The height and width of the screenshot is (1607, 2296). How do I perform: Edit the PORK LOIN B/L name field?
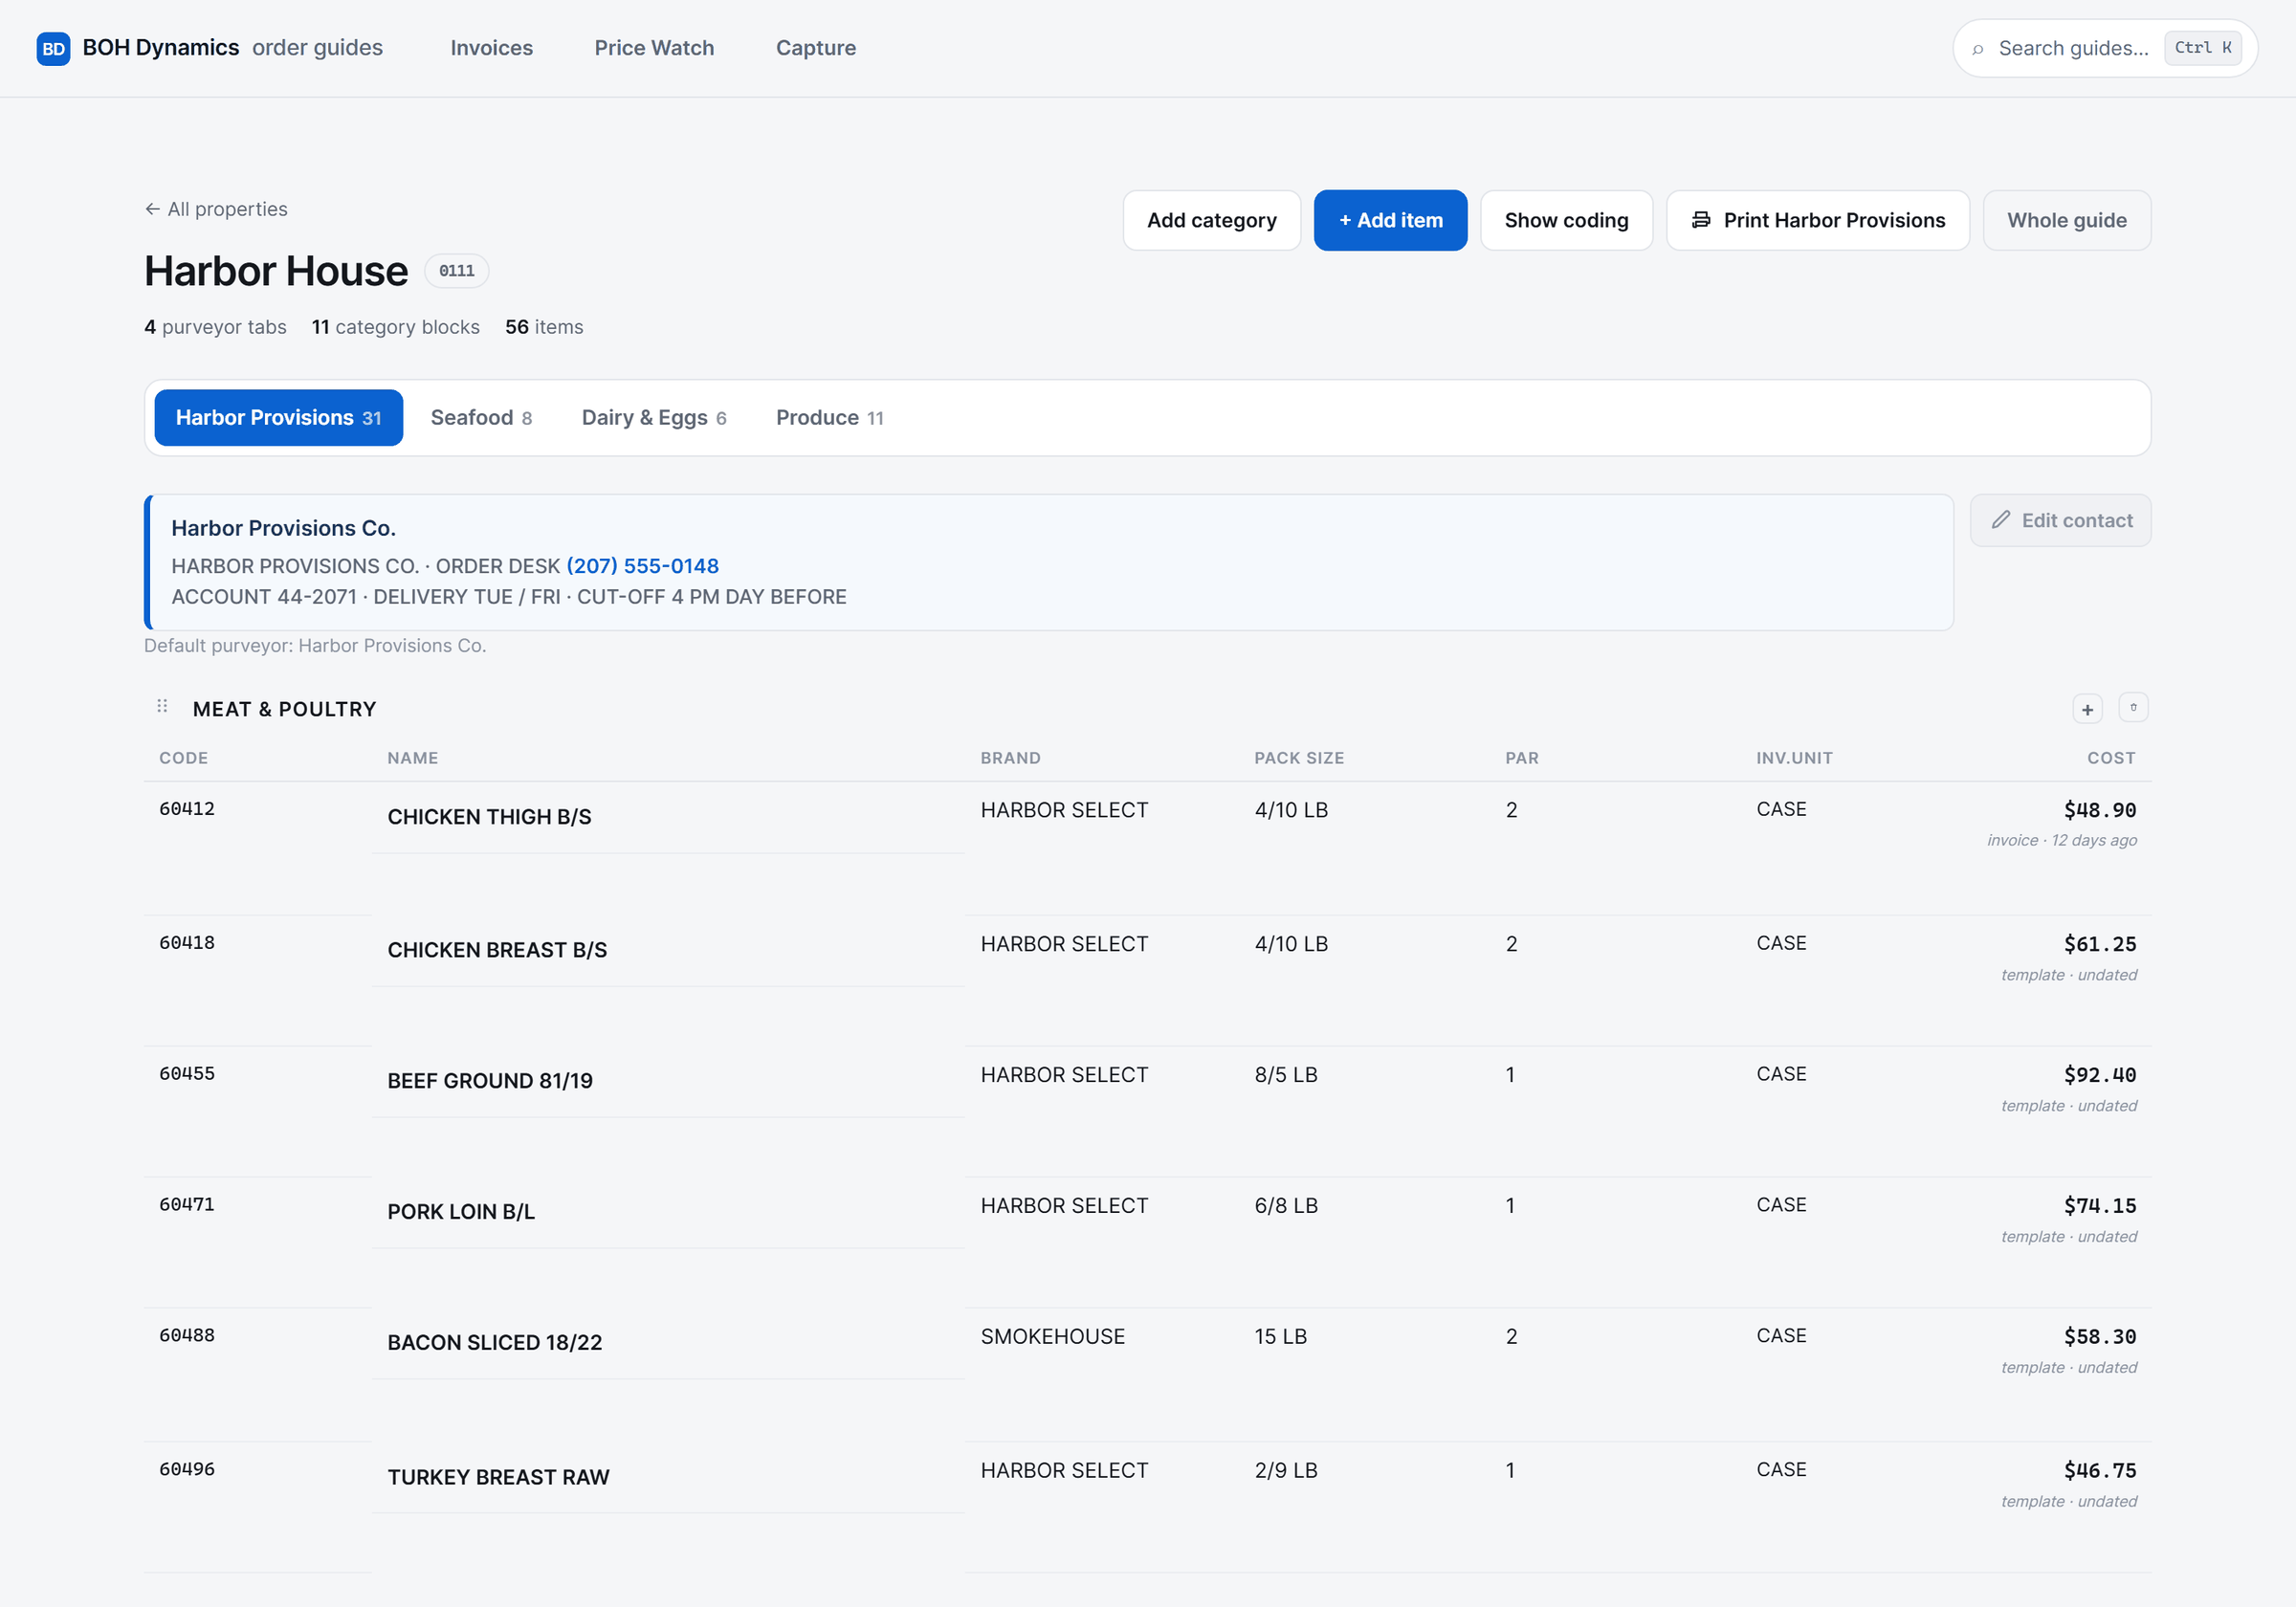668,1212
